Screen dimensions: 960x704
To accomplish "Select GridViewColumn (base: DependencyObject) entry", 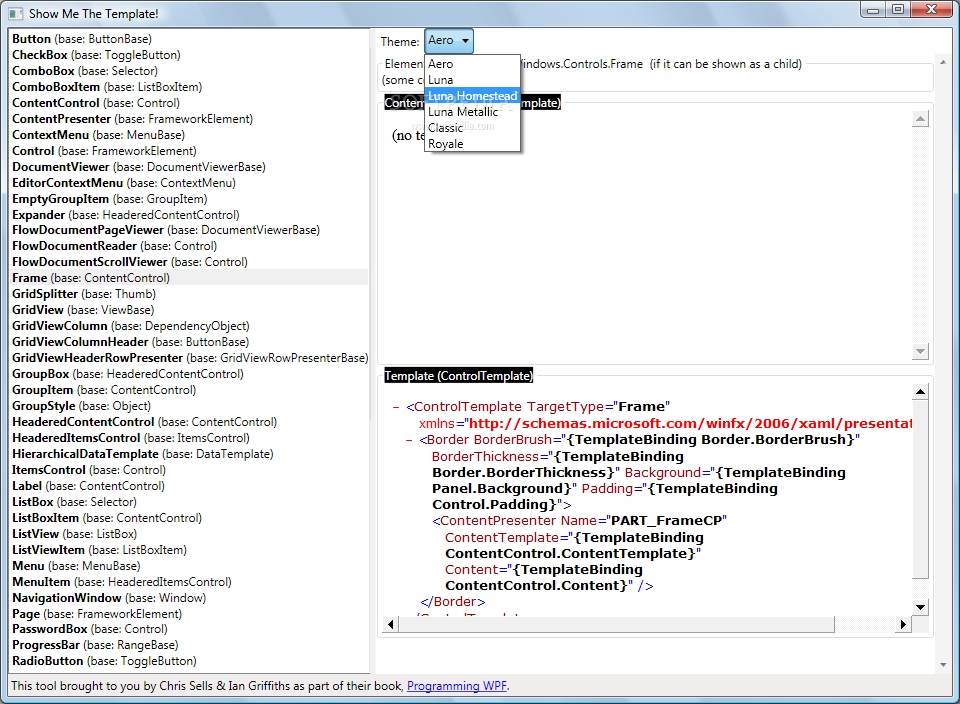I will coord(190,326).
